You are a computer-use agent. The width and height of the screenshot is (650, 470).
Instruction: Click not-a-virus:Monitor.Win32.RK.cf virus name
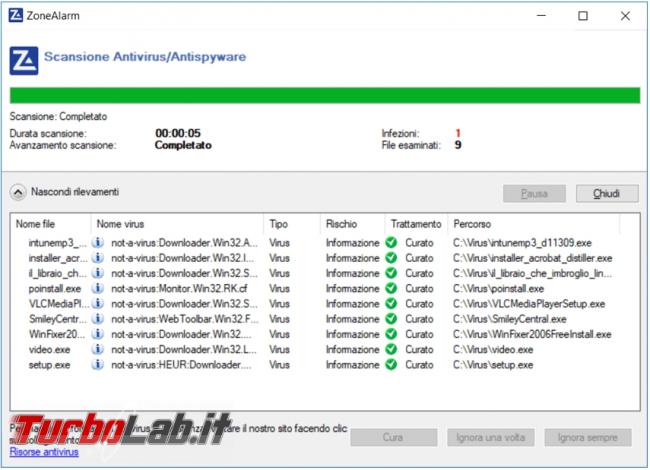tap(179, 288)
